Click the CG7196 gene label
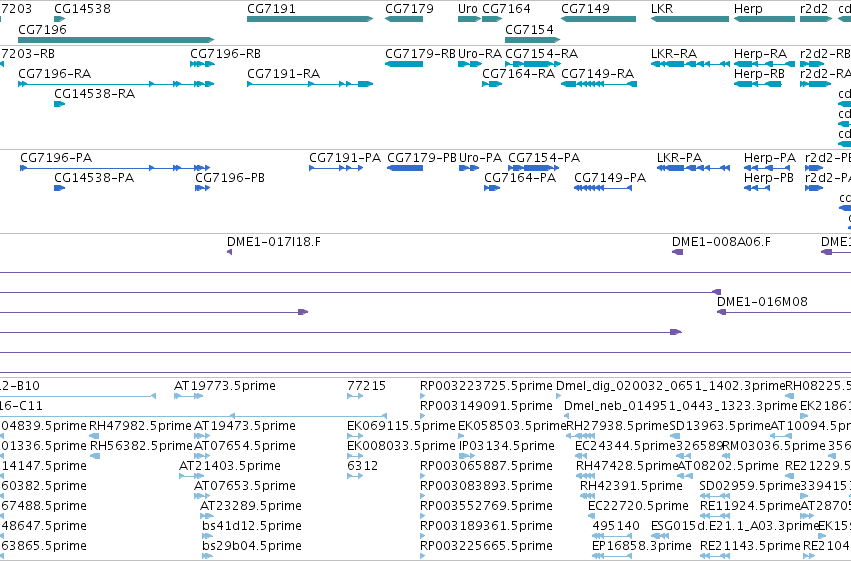This screenshot has width=851, height=561. 42,29
